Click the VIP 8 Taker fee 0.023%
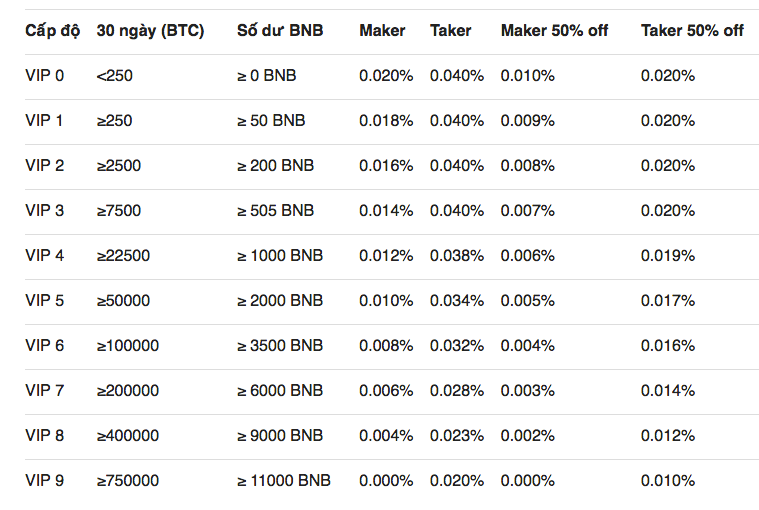Image resolution: width=759 pixels, height=510 pixels. tap(457, 436)
